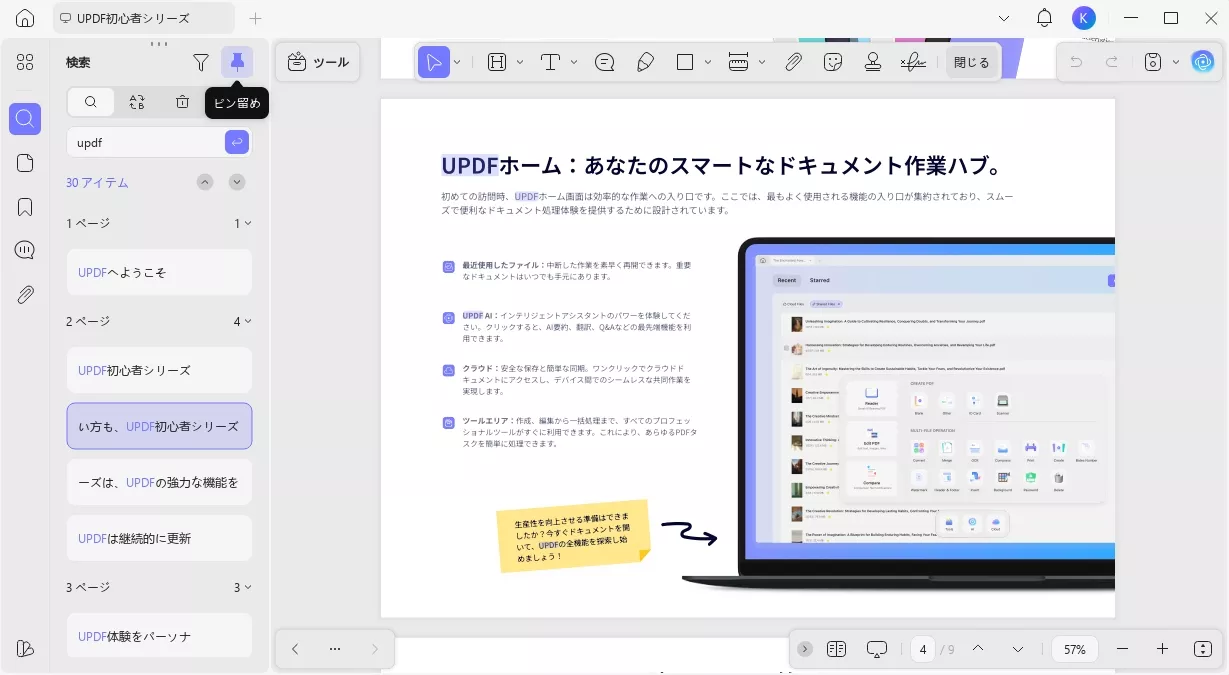Select the attach file paperclip tool
This screenshot has height=675, width=1229.
[793, 62]
